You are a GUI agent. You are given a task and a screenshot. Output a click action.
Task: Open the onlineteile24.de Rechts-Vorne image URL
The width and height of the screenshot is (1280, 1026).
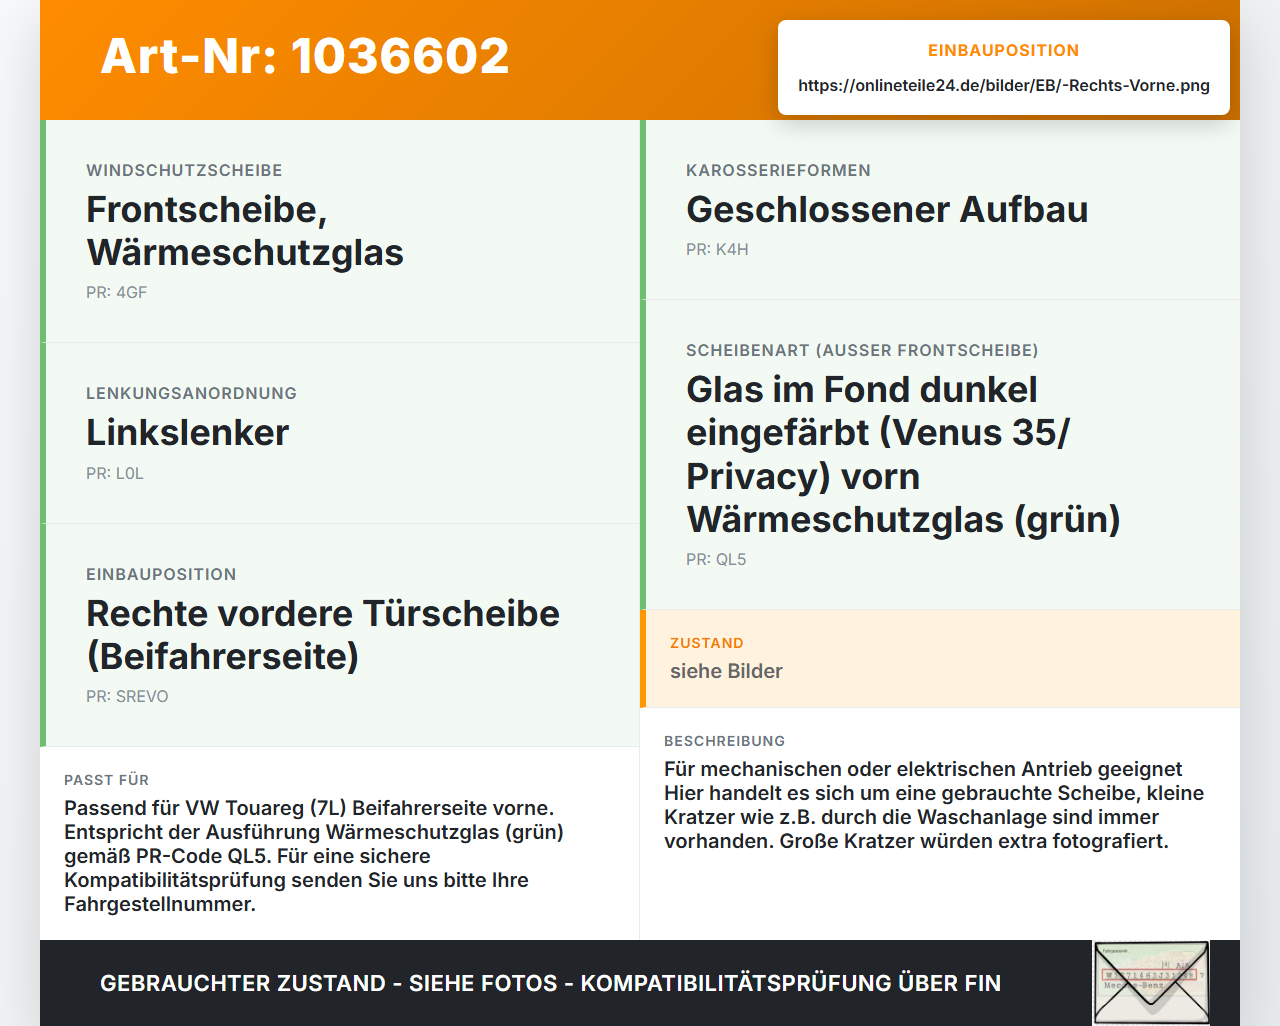pyautogui.click(x=1004, y=85)
